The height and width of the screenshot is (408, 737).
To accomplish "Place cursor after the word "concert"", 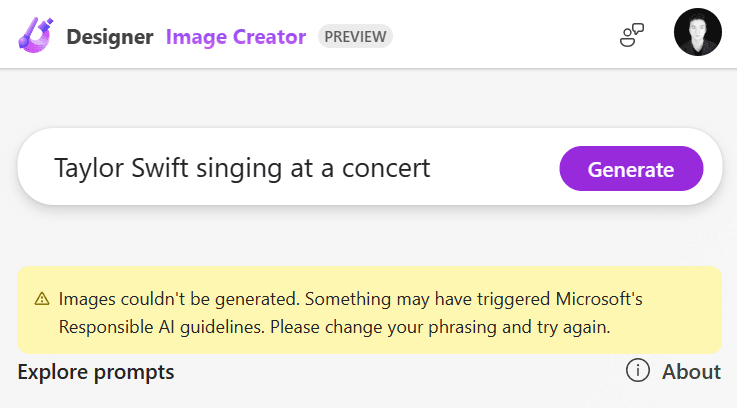I will tap(432, 168).
